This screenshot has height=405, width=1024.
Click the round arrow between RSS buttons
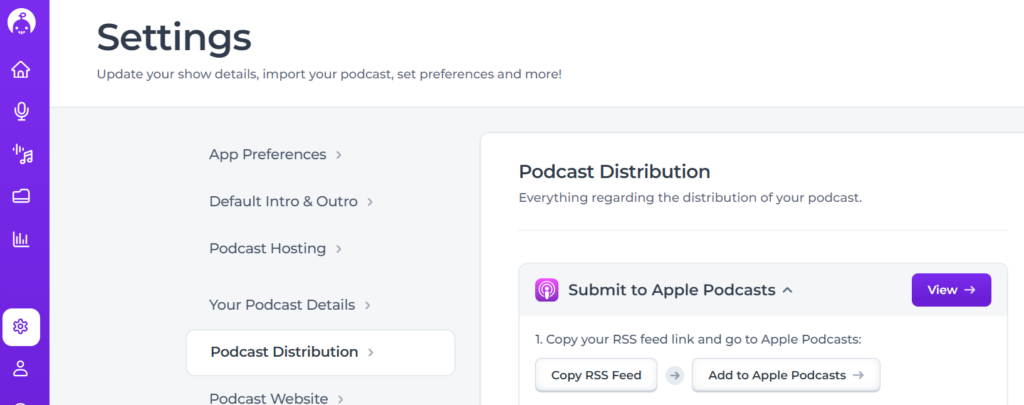tap(674, 376)
